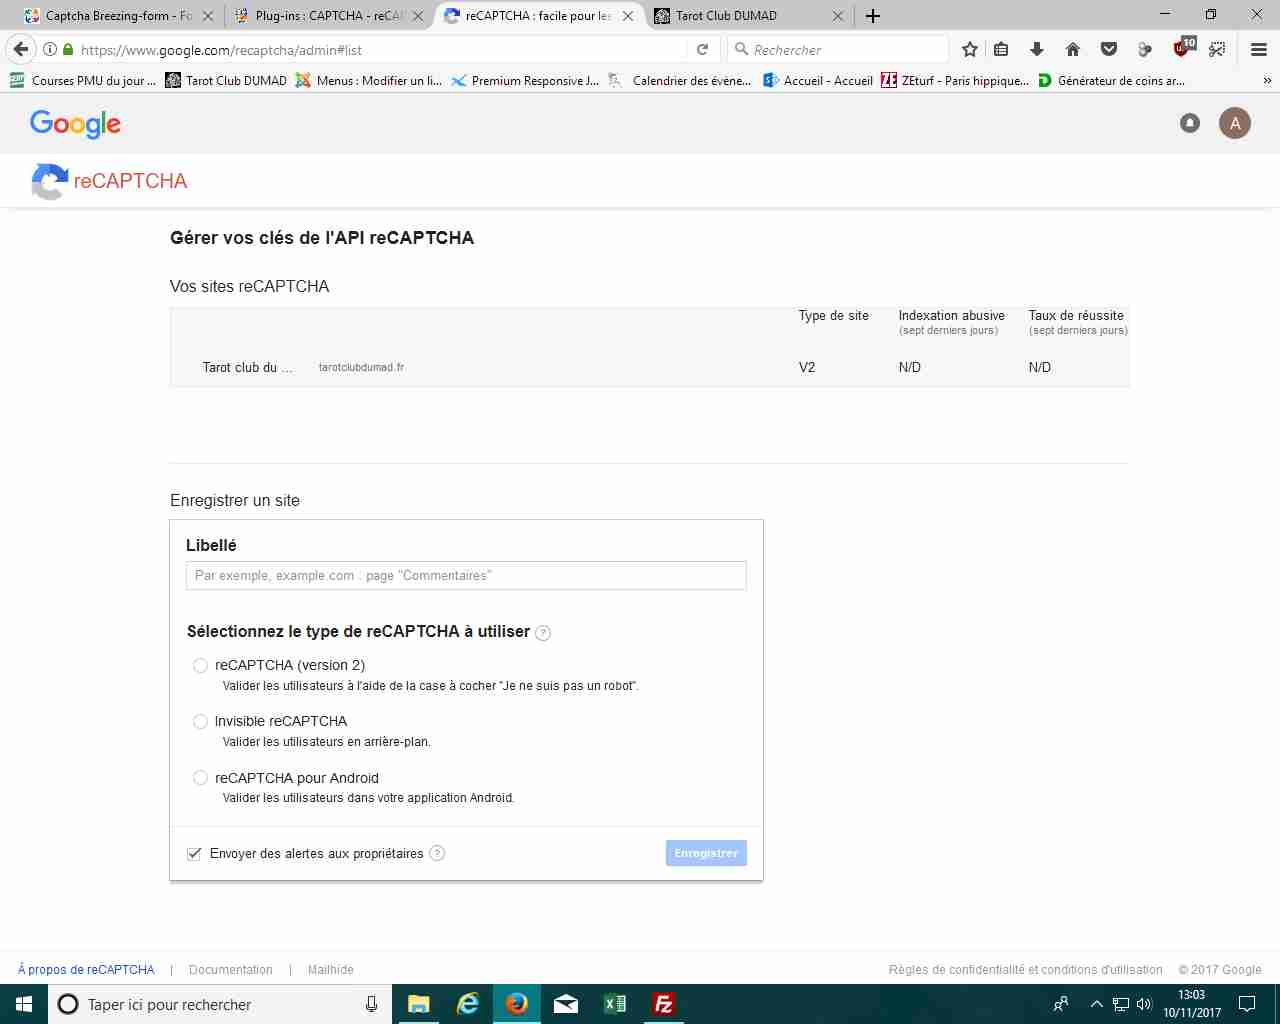The width and height of the screenshot is (1280, 1024).
Task: Click the volume speaker tray icon
Action: [x=1144, y=1004]
